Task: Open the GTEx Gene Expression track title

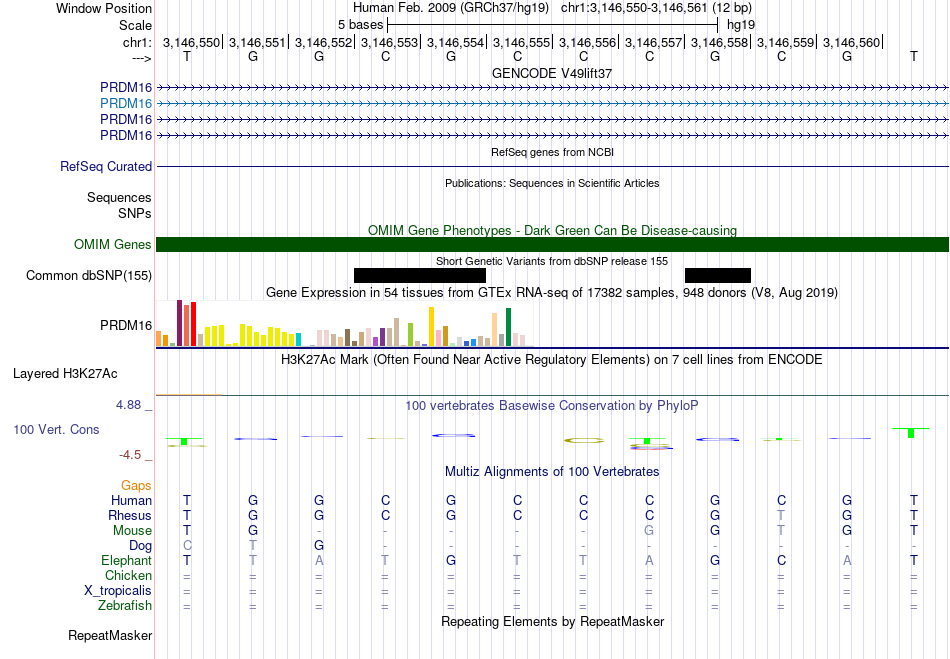Action: [x=552, y=293]
